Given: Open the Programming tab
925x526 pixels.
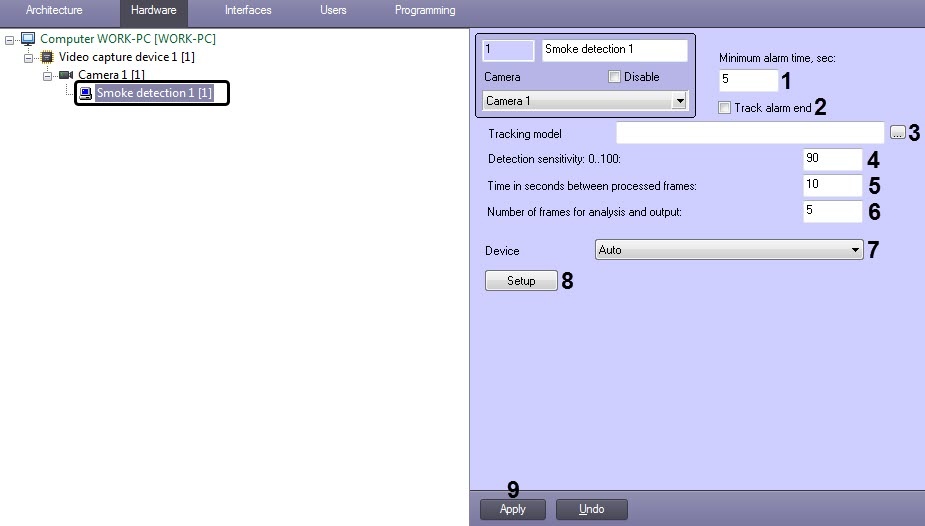Looking at the screenshot, I should 424,10.
